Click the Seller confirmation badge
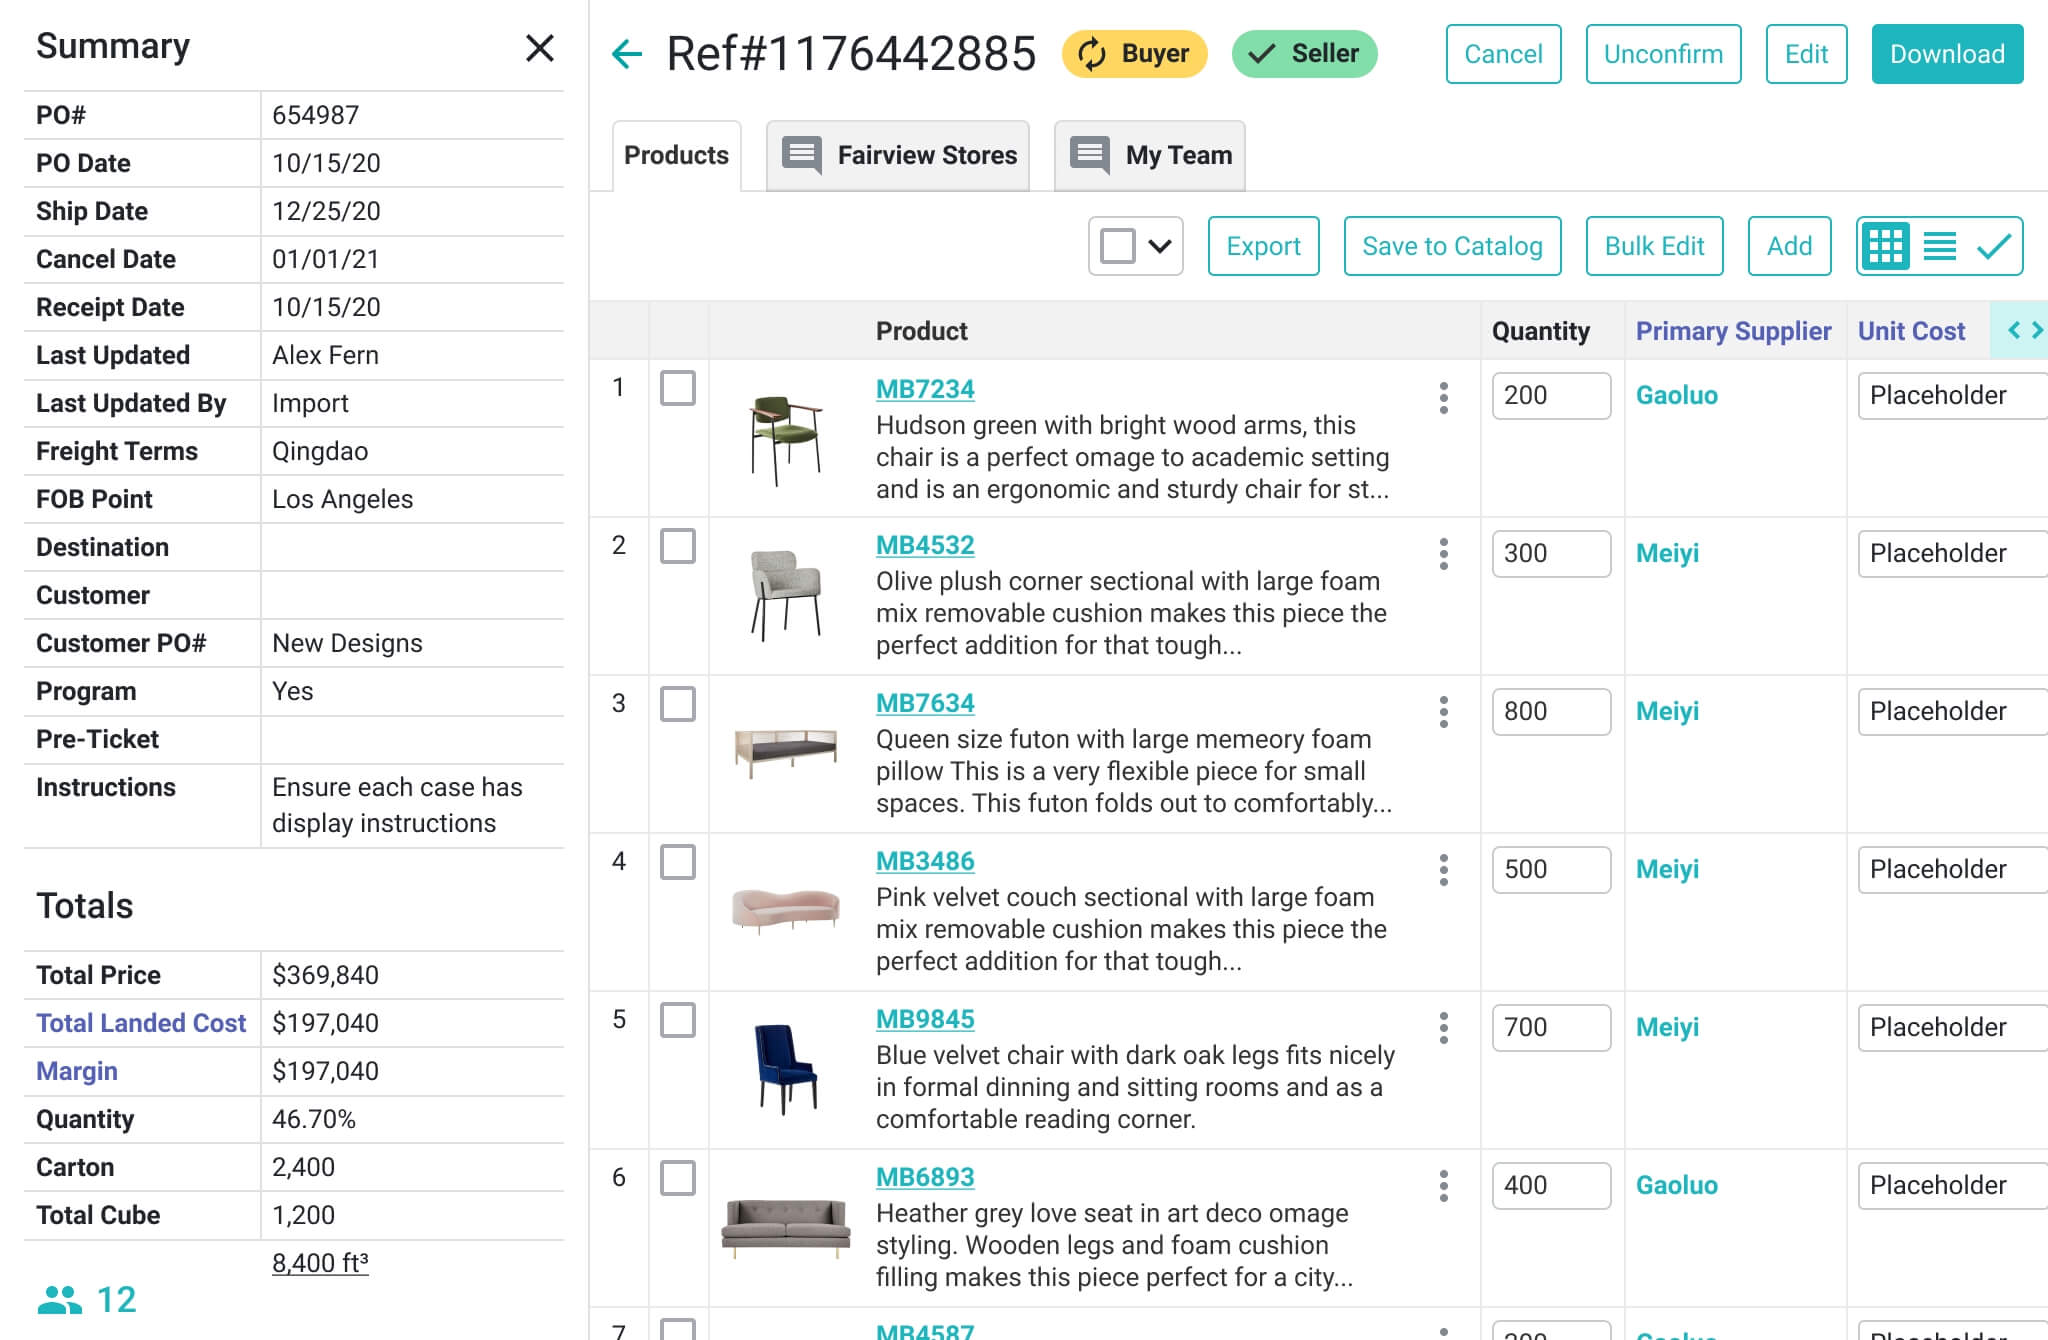The width and height of the screenshot is (2048, 1340). point(1303,53)
